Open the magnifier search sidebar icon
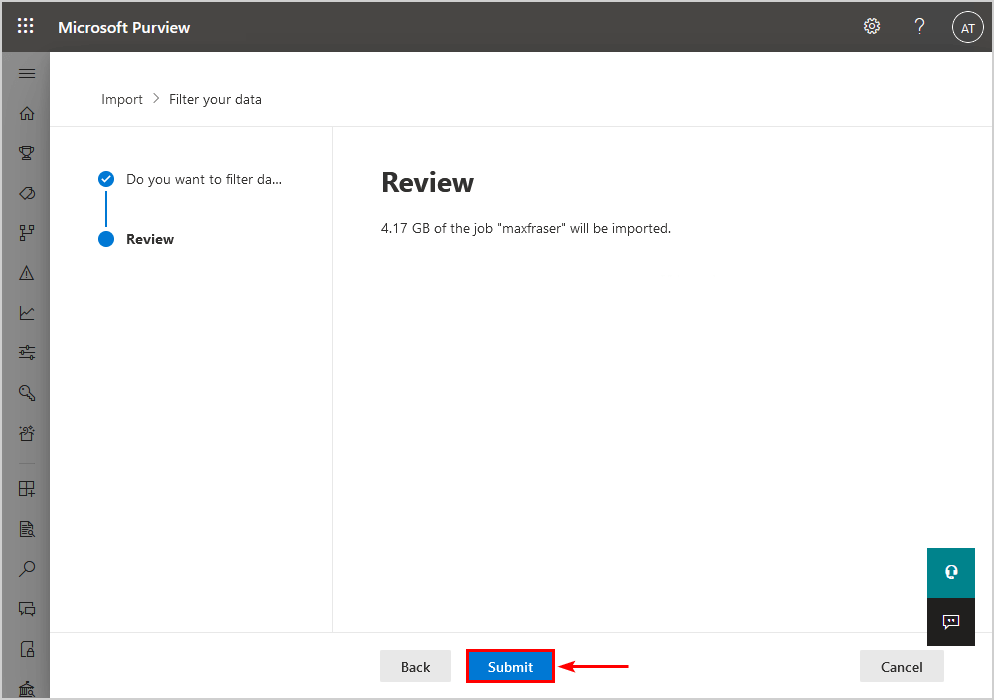This screenshot has height=700, width=994. pos(27,569)
